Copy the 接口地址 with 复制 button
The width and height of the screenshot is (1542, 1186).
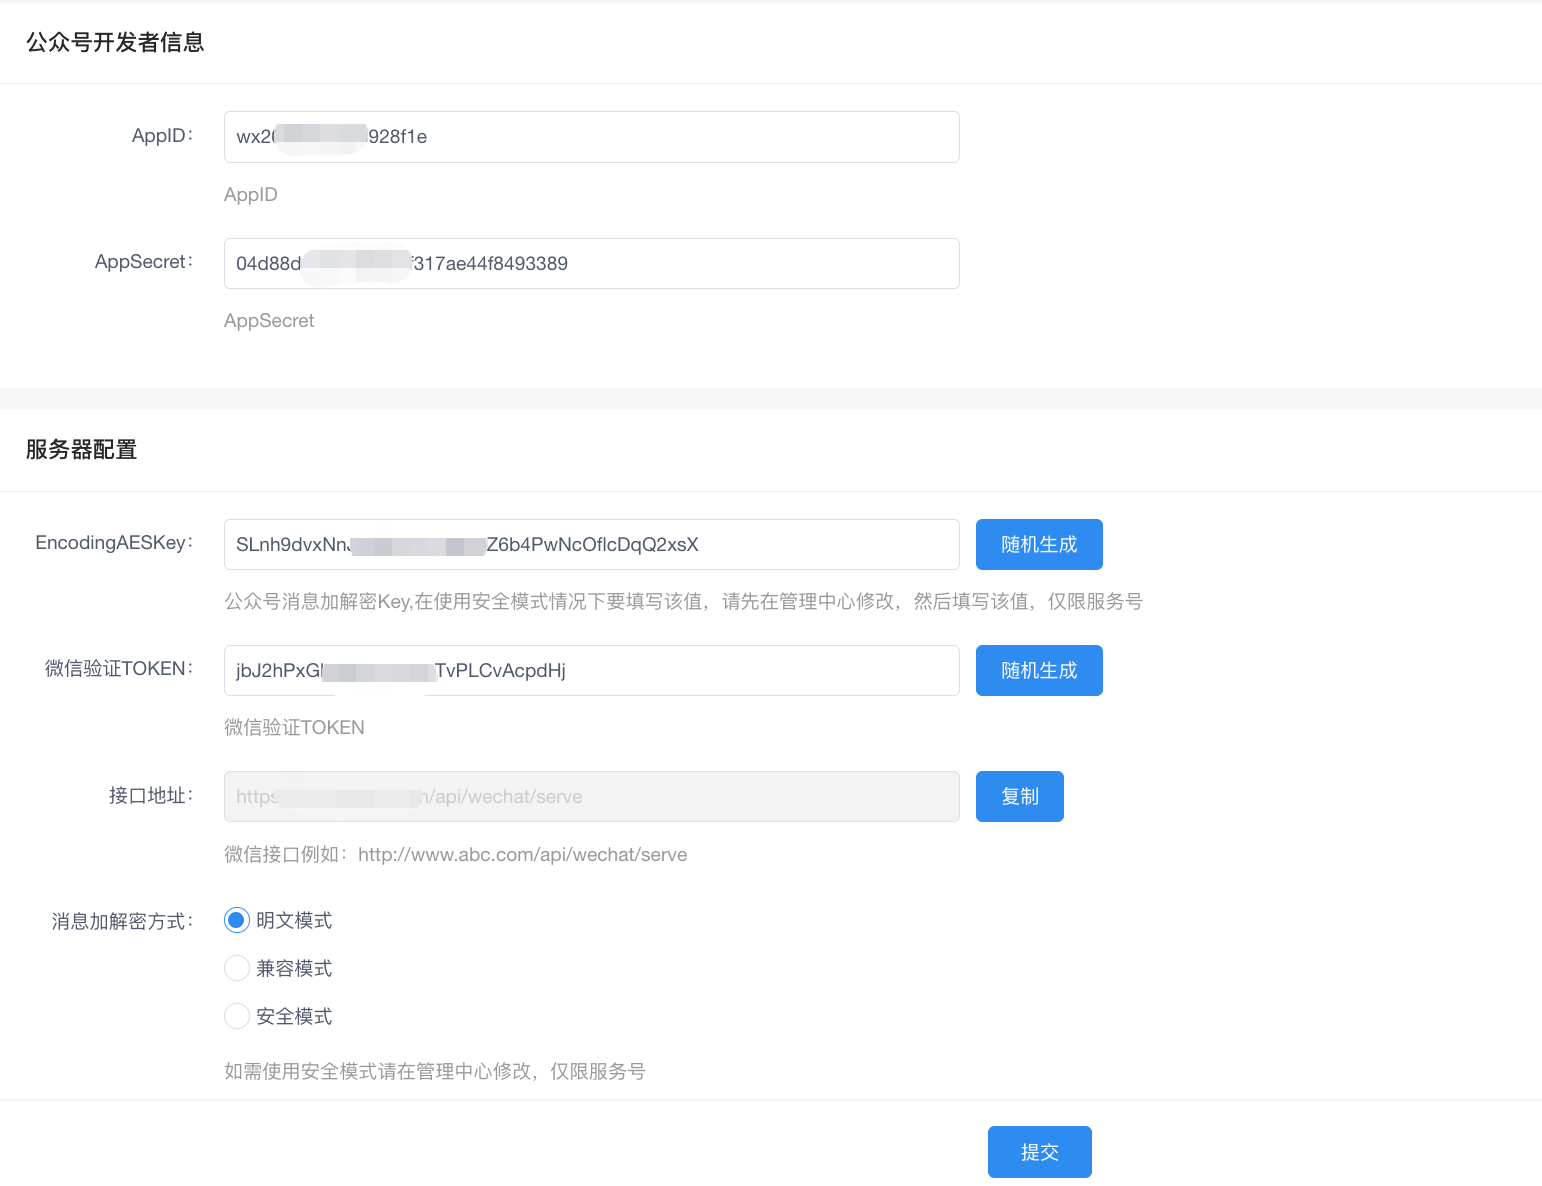coord(1020,796)
